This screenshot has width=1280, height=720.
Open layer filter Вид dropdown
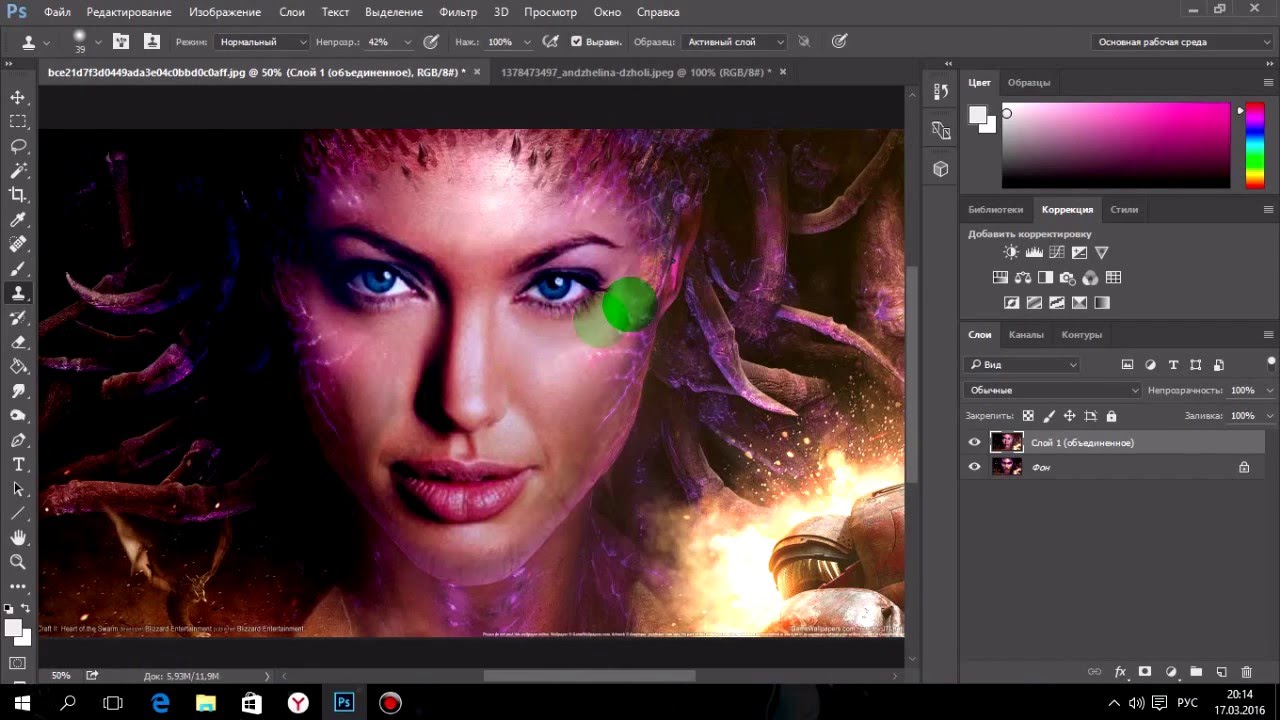[x=1022, y=365]
